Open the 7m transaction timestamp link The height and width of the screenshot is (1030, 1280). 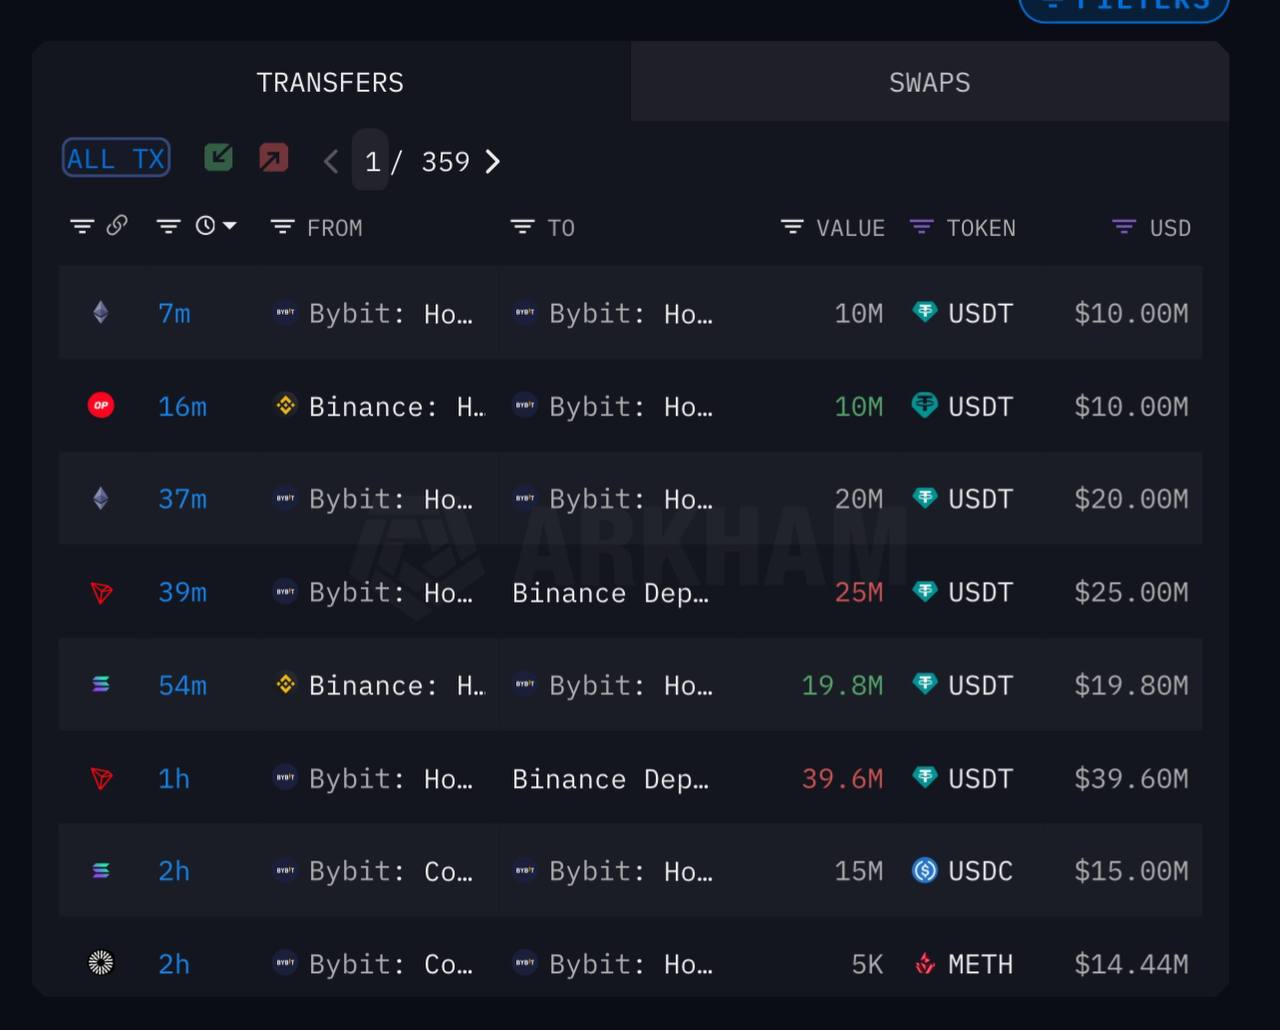pyautogui.click(x=174, y=313)
